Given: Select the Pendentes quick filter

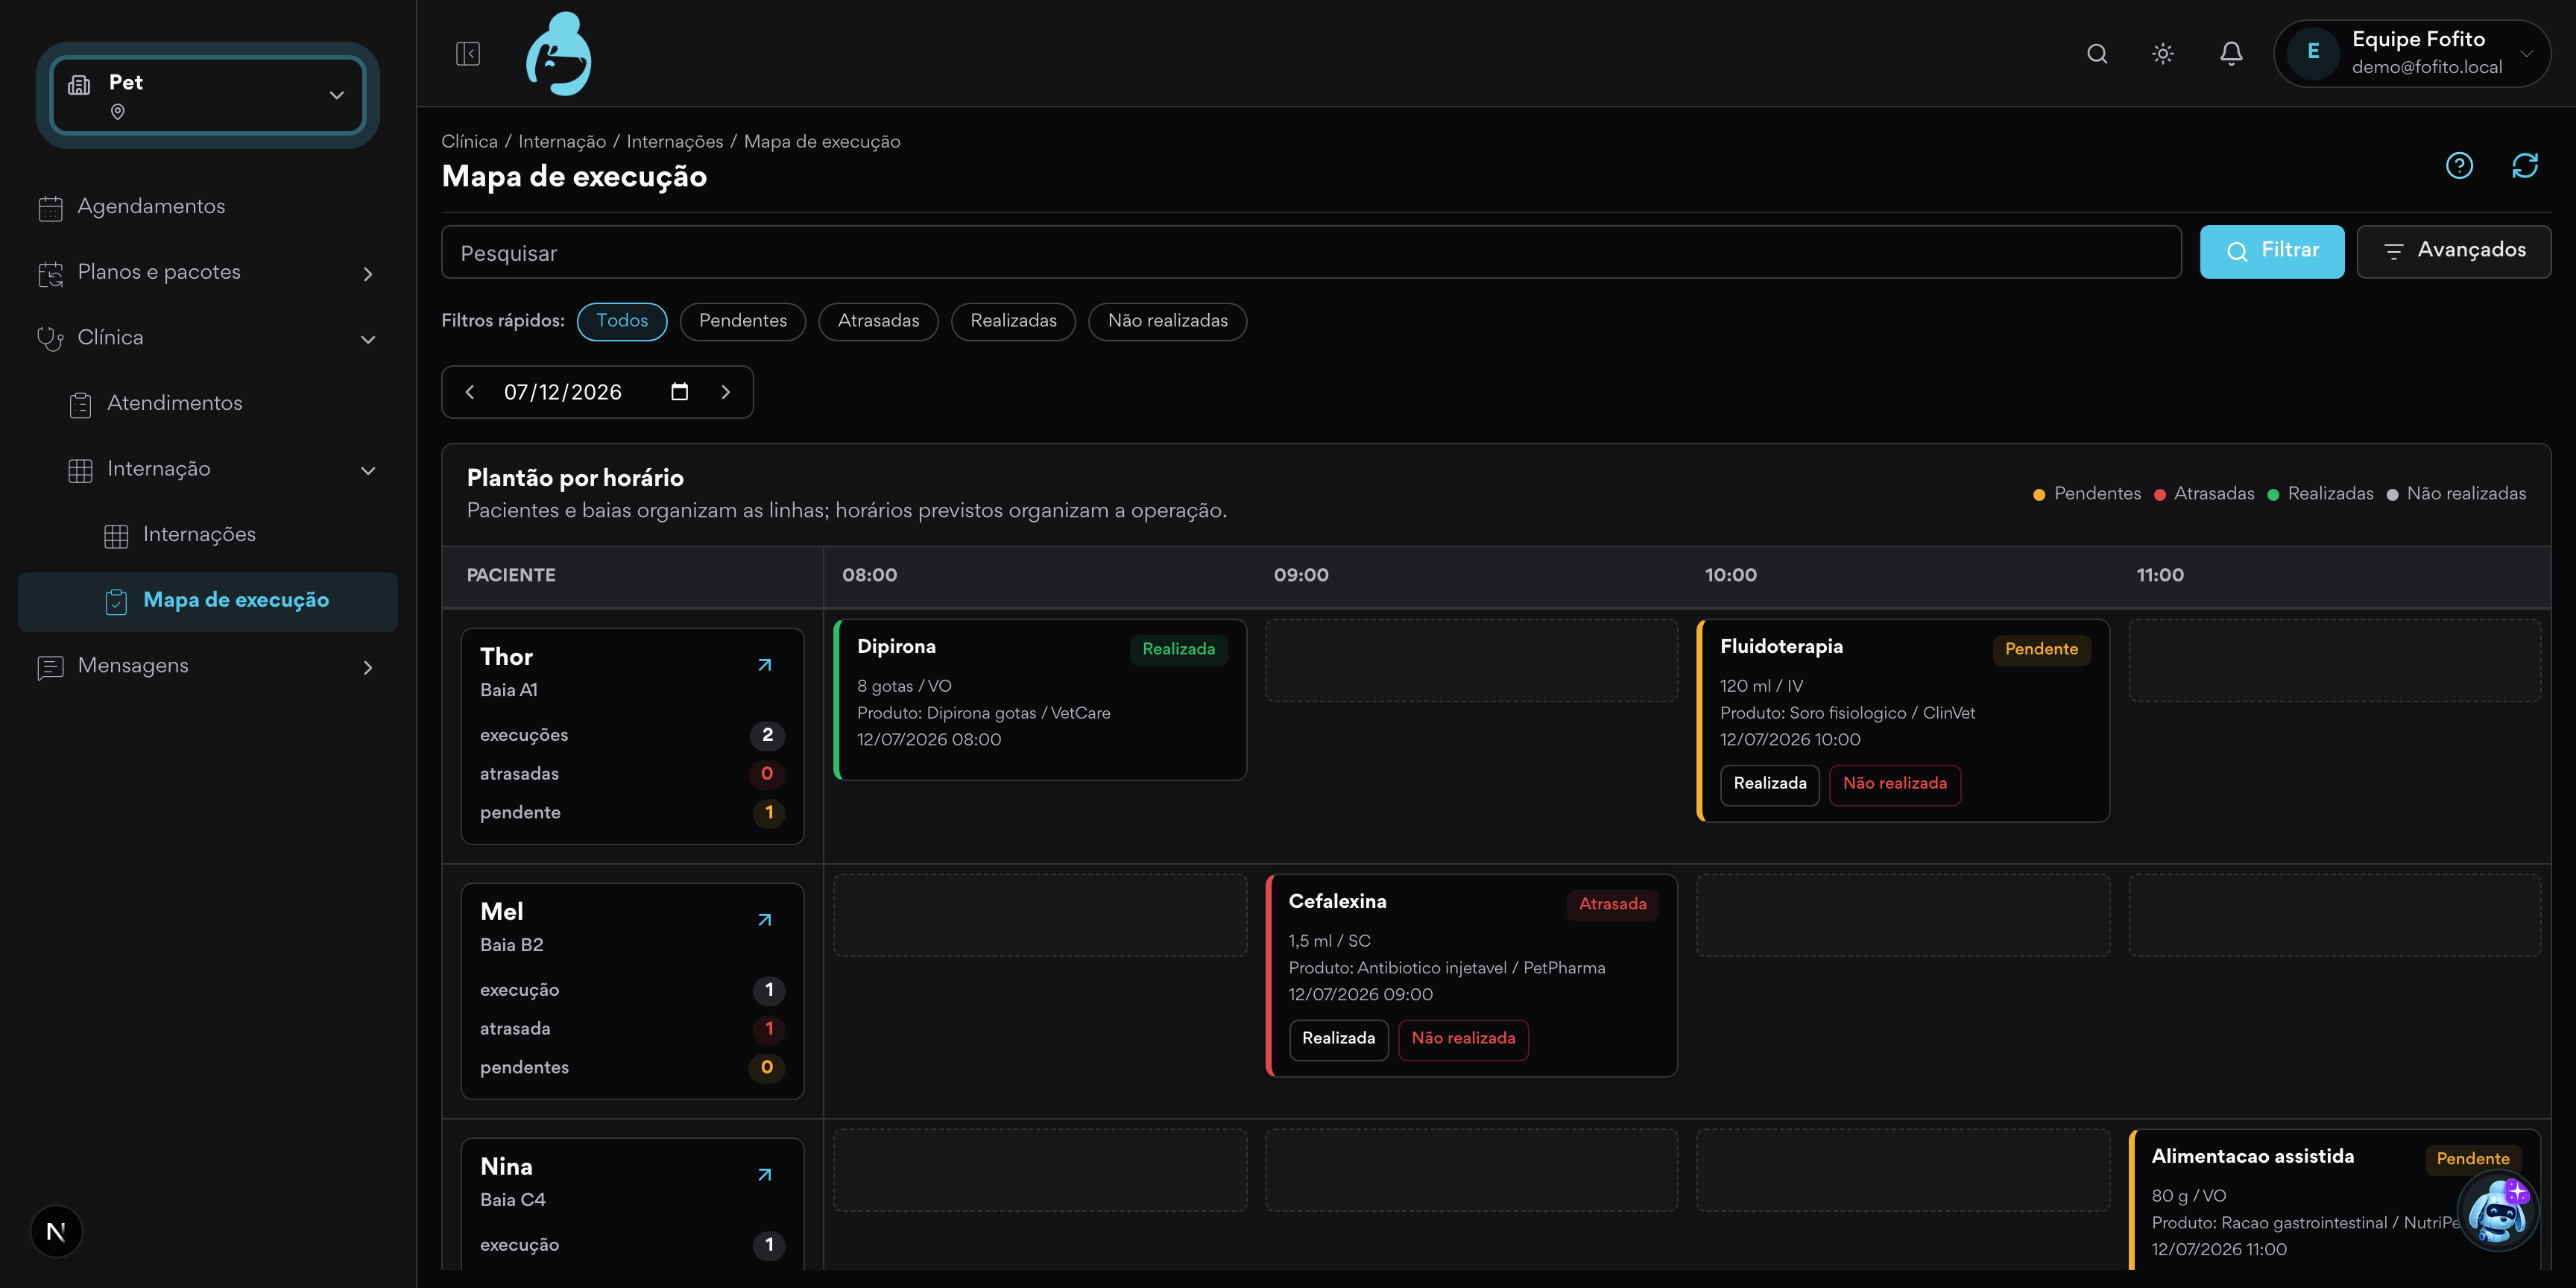Looking at the screenshot, I should 743,321.
